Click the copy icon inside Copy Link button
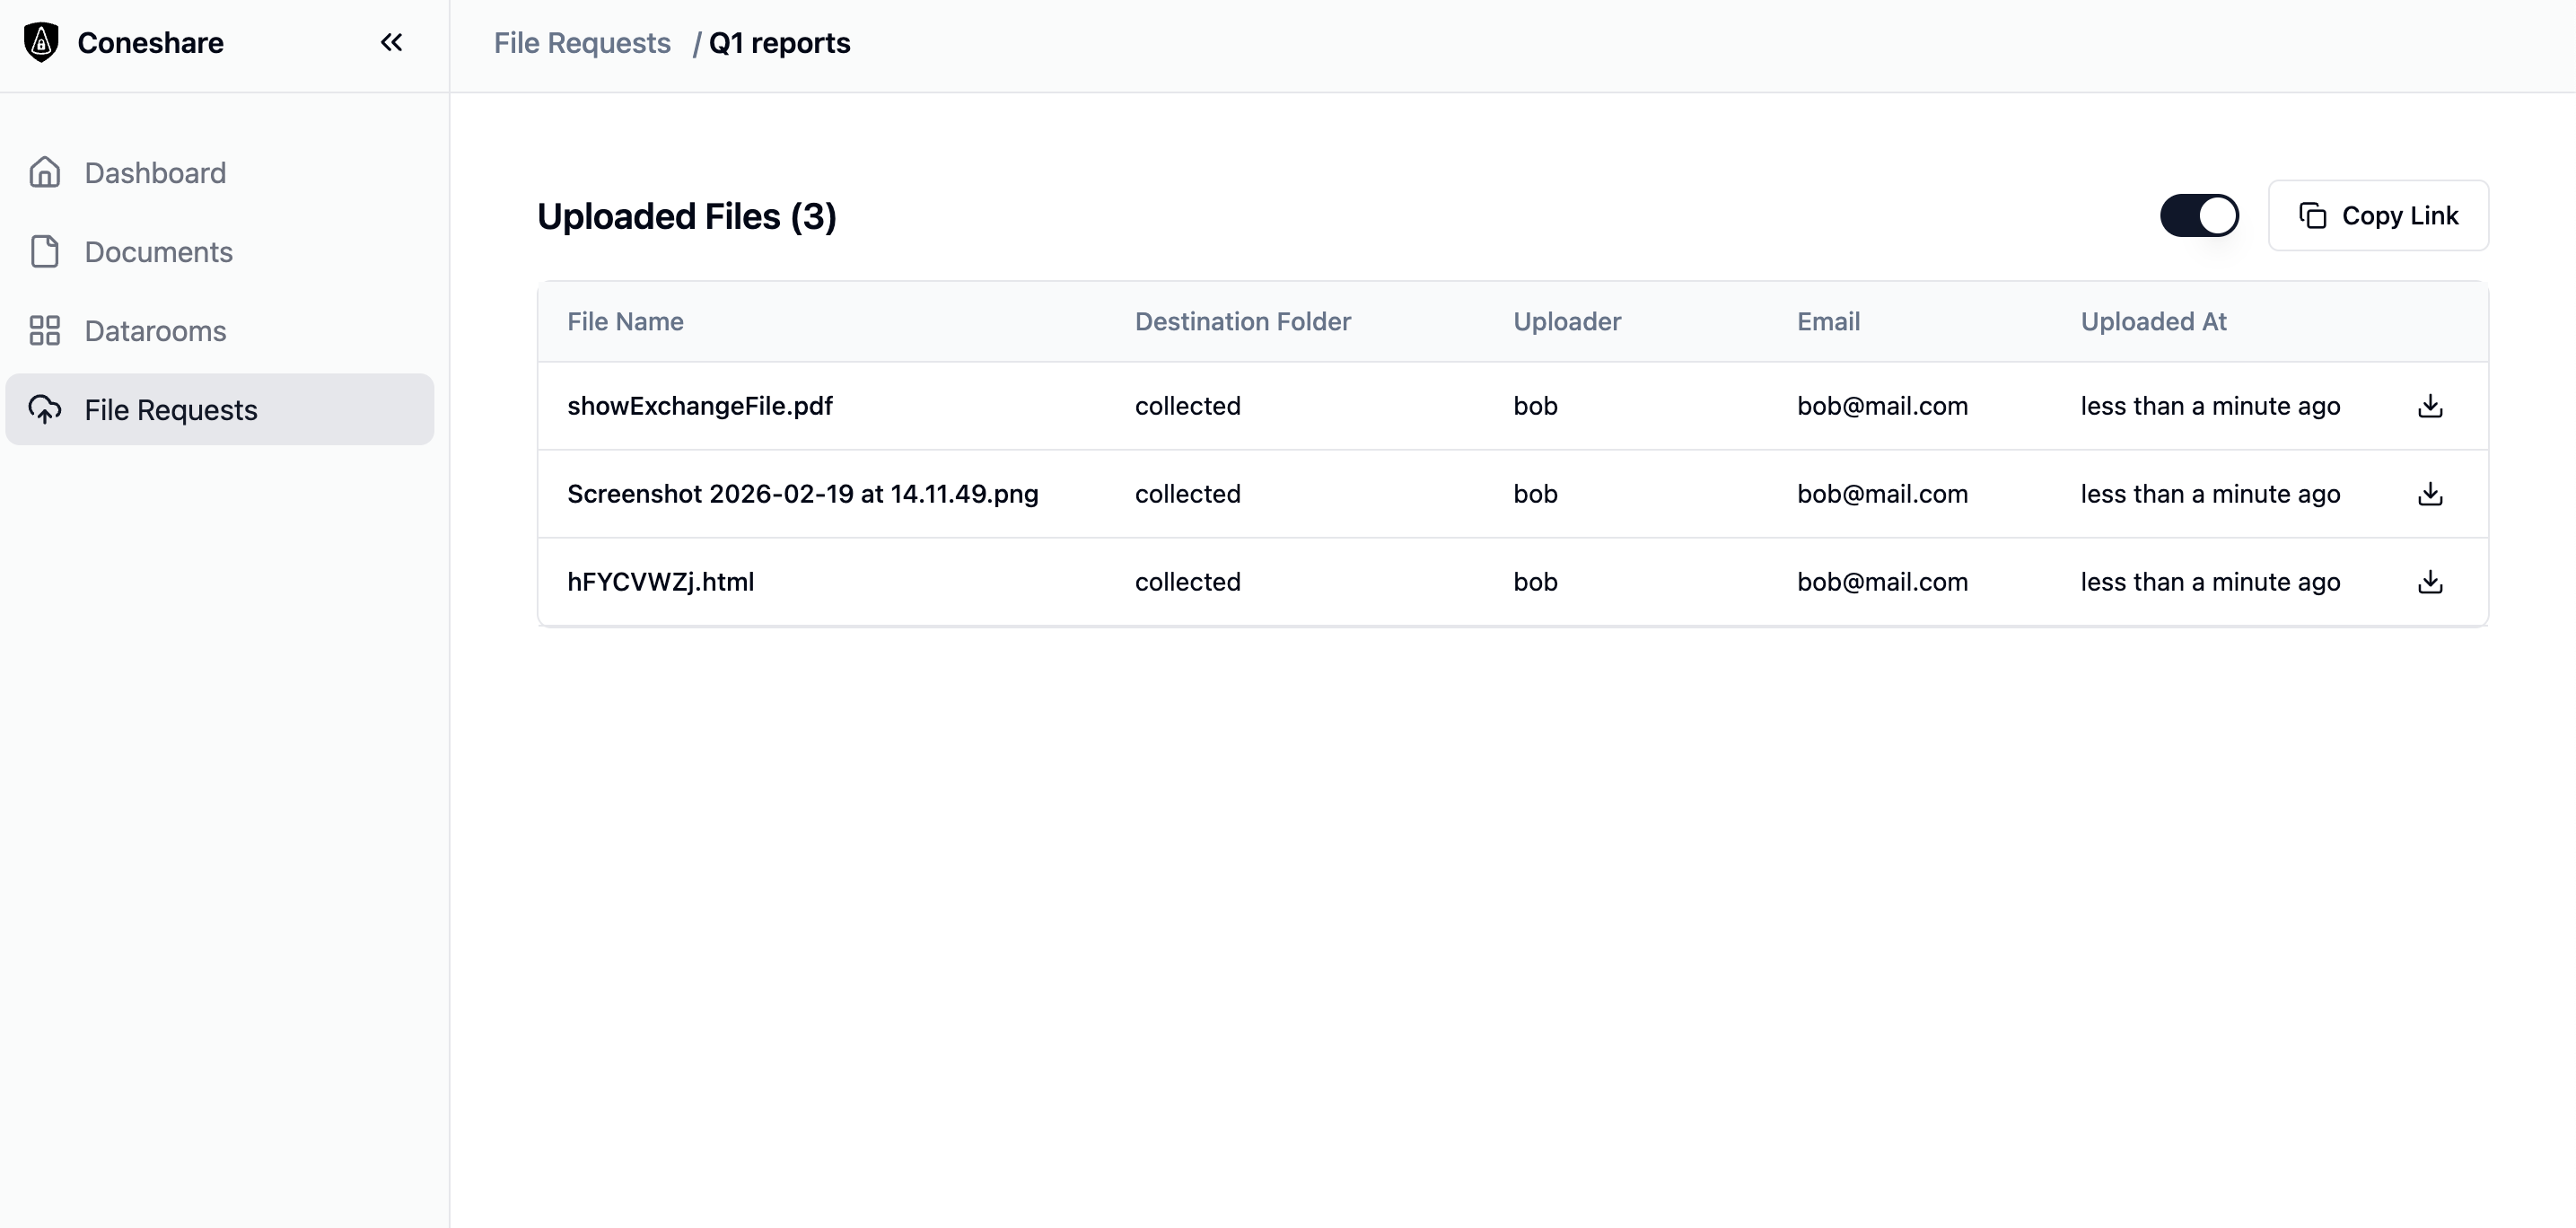The height and width of the screenshot is (1228, 2576). pyautogui.click(x=2315, y=215)
